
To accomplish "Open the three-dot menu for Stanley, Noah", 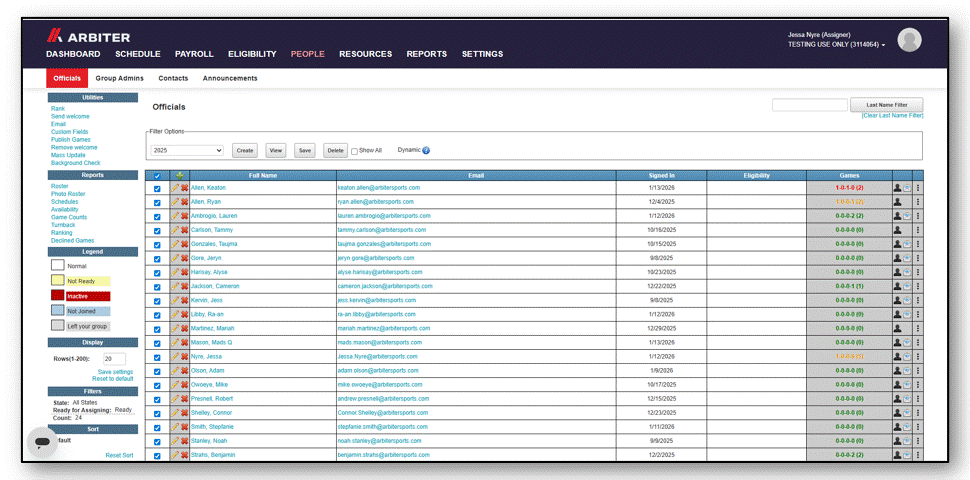I will (918, 441).
